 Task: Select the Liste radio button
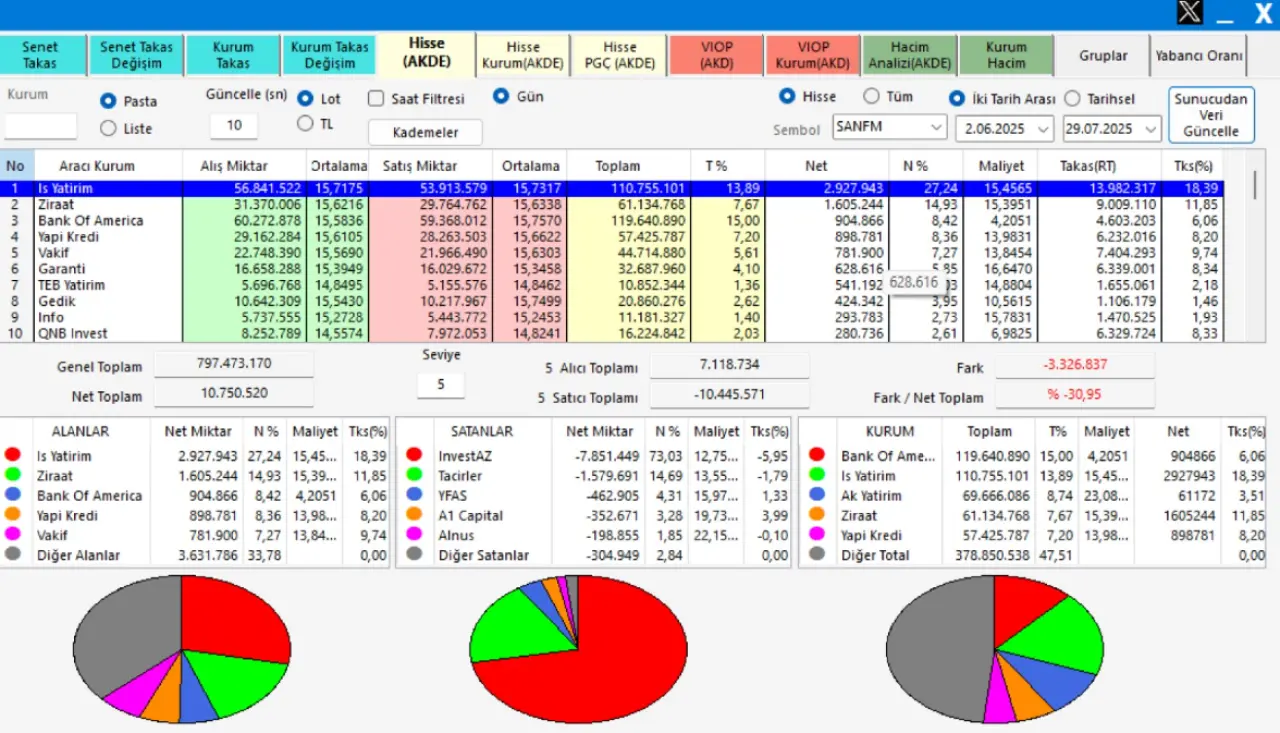point(109,128)
